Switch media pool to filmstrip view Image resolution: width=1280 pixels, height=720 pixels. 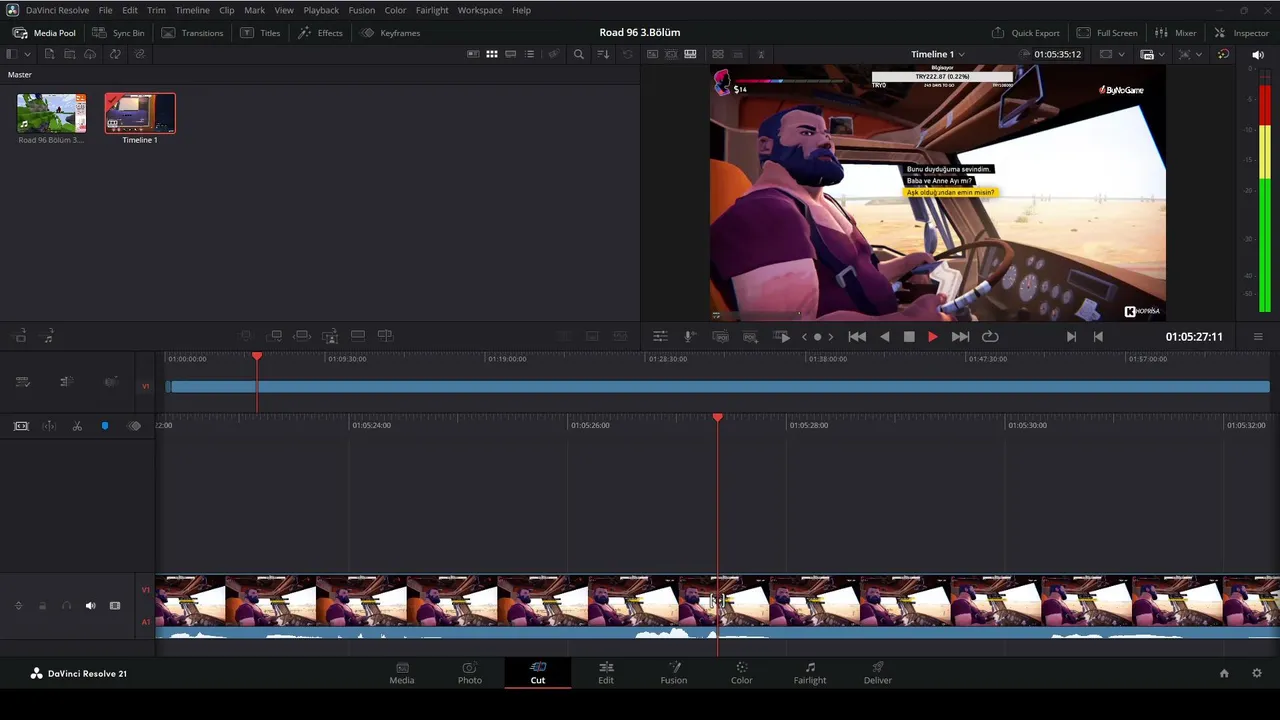(510, 54)
